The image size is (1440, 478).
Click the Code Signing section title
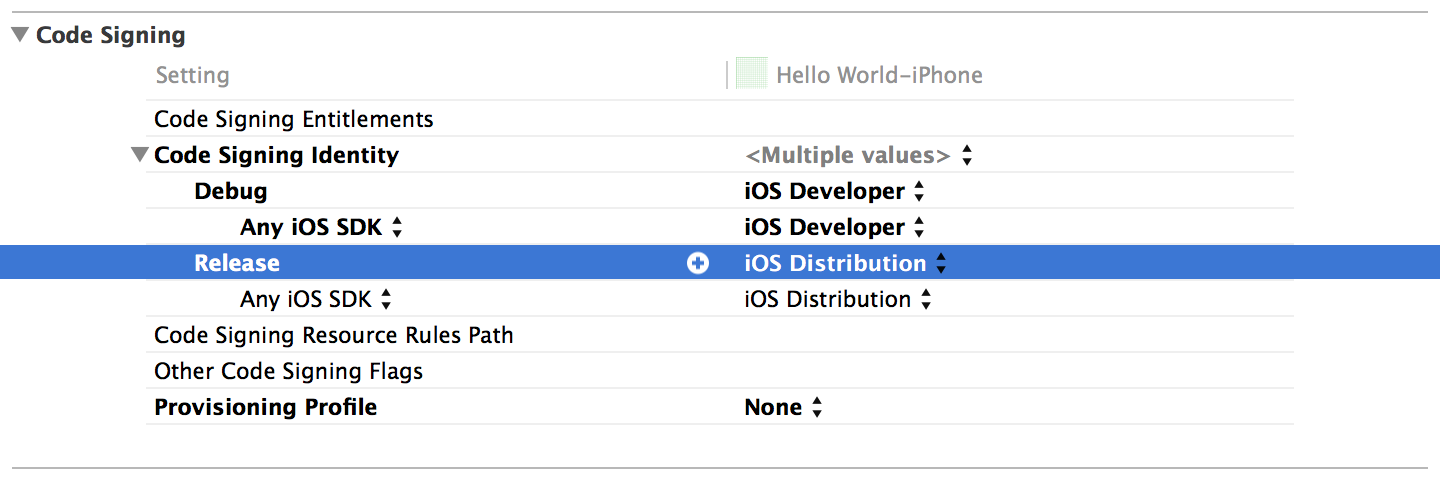click(x=111, y=35)
